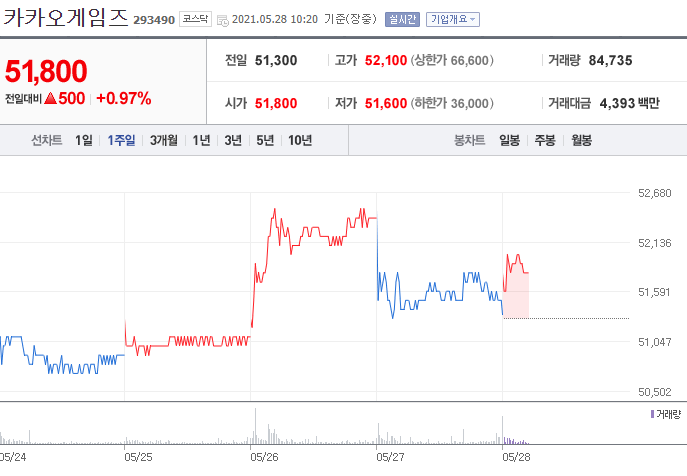Show the 5년 chart range
This screenshot has width=687, height=476.
click(265, 140)
